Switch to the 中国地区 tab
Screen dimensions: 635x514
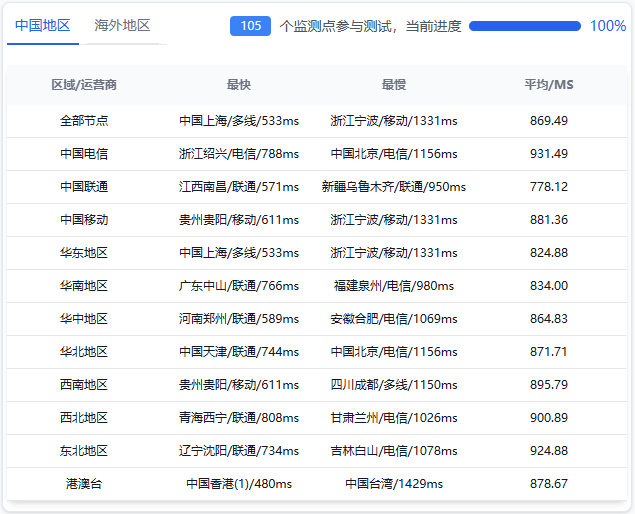(43, 26)
